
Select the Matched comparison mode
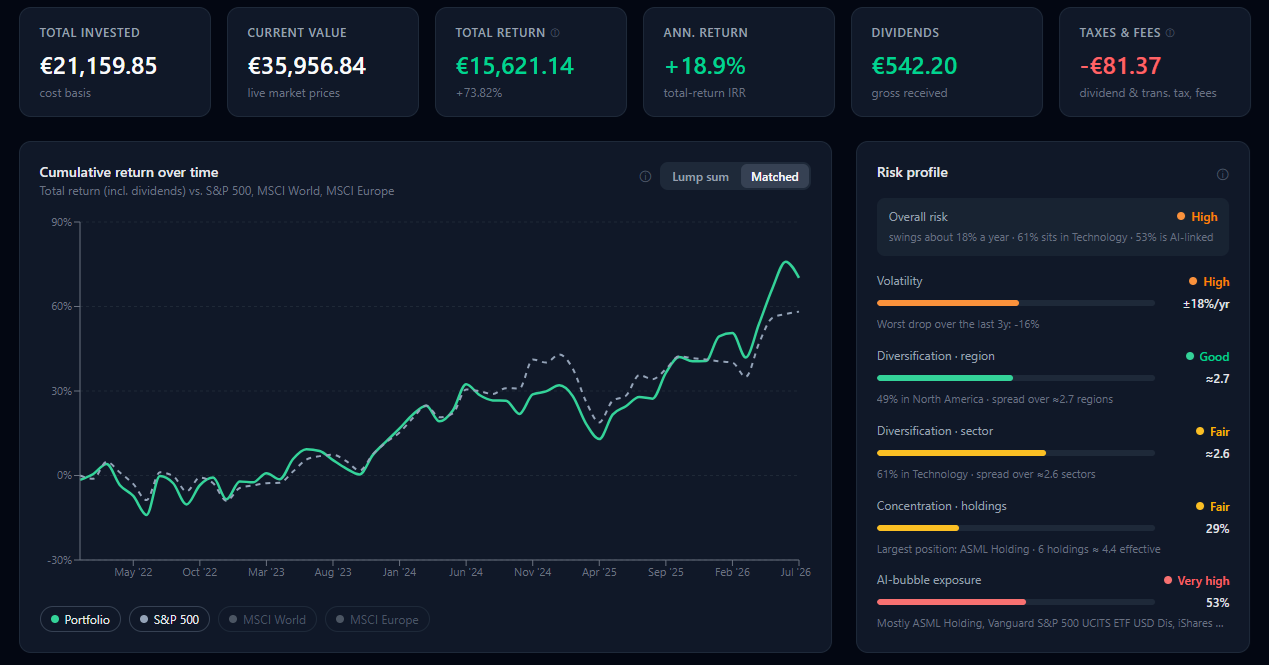click(x=775, y=176)
